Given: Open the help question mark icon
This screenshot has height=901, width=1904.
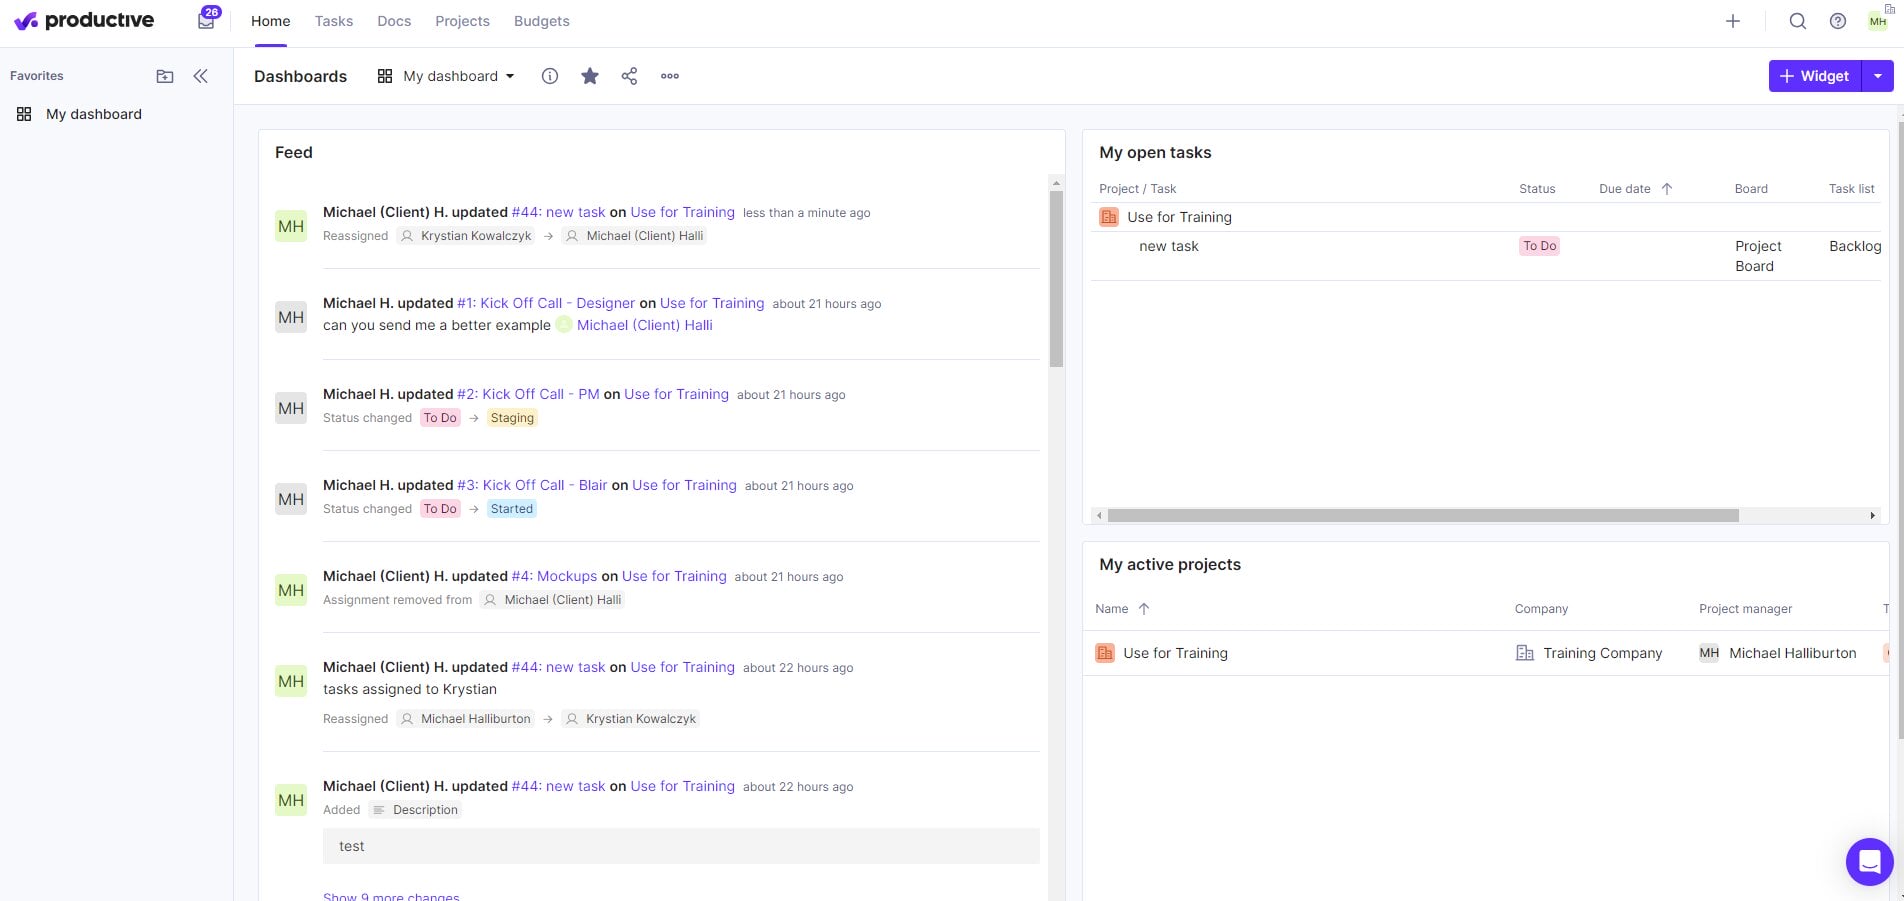Looking at the screenshot, I should 1837,21.
